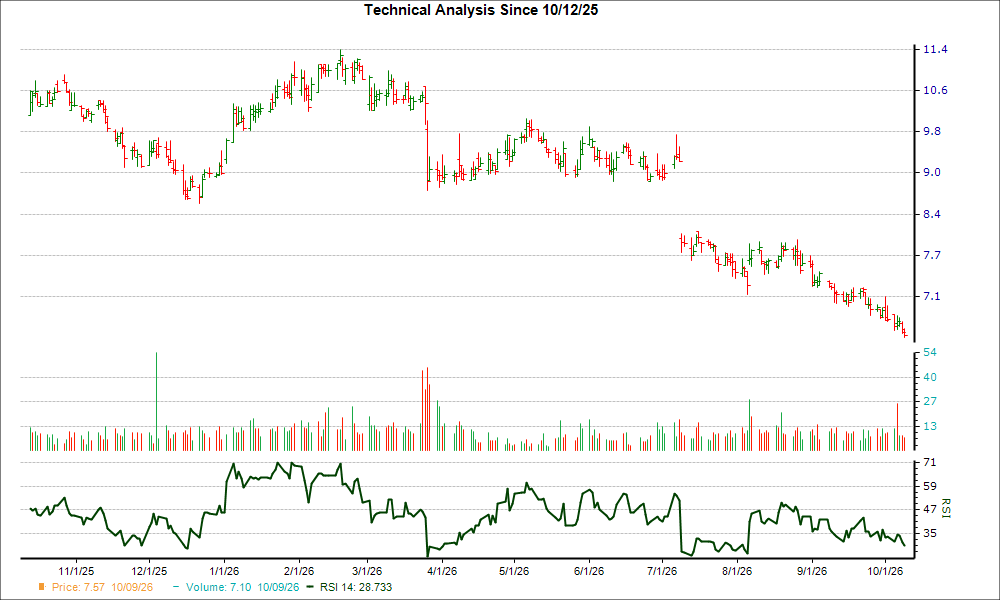Click the 6/1/26 date label
Screen dimensions: 1000x600
click(x=589, y=571)
